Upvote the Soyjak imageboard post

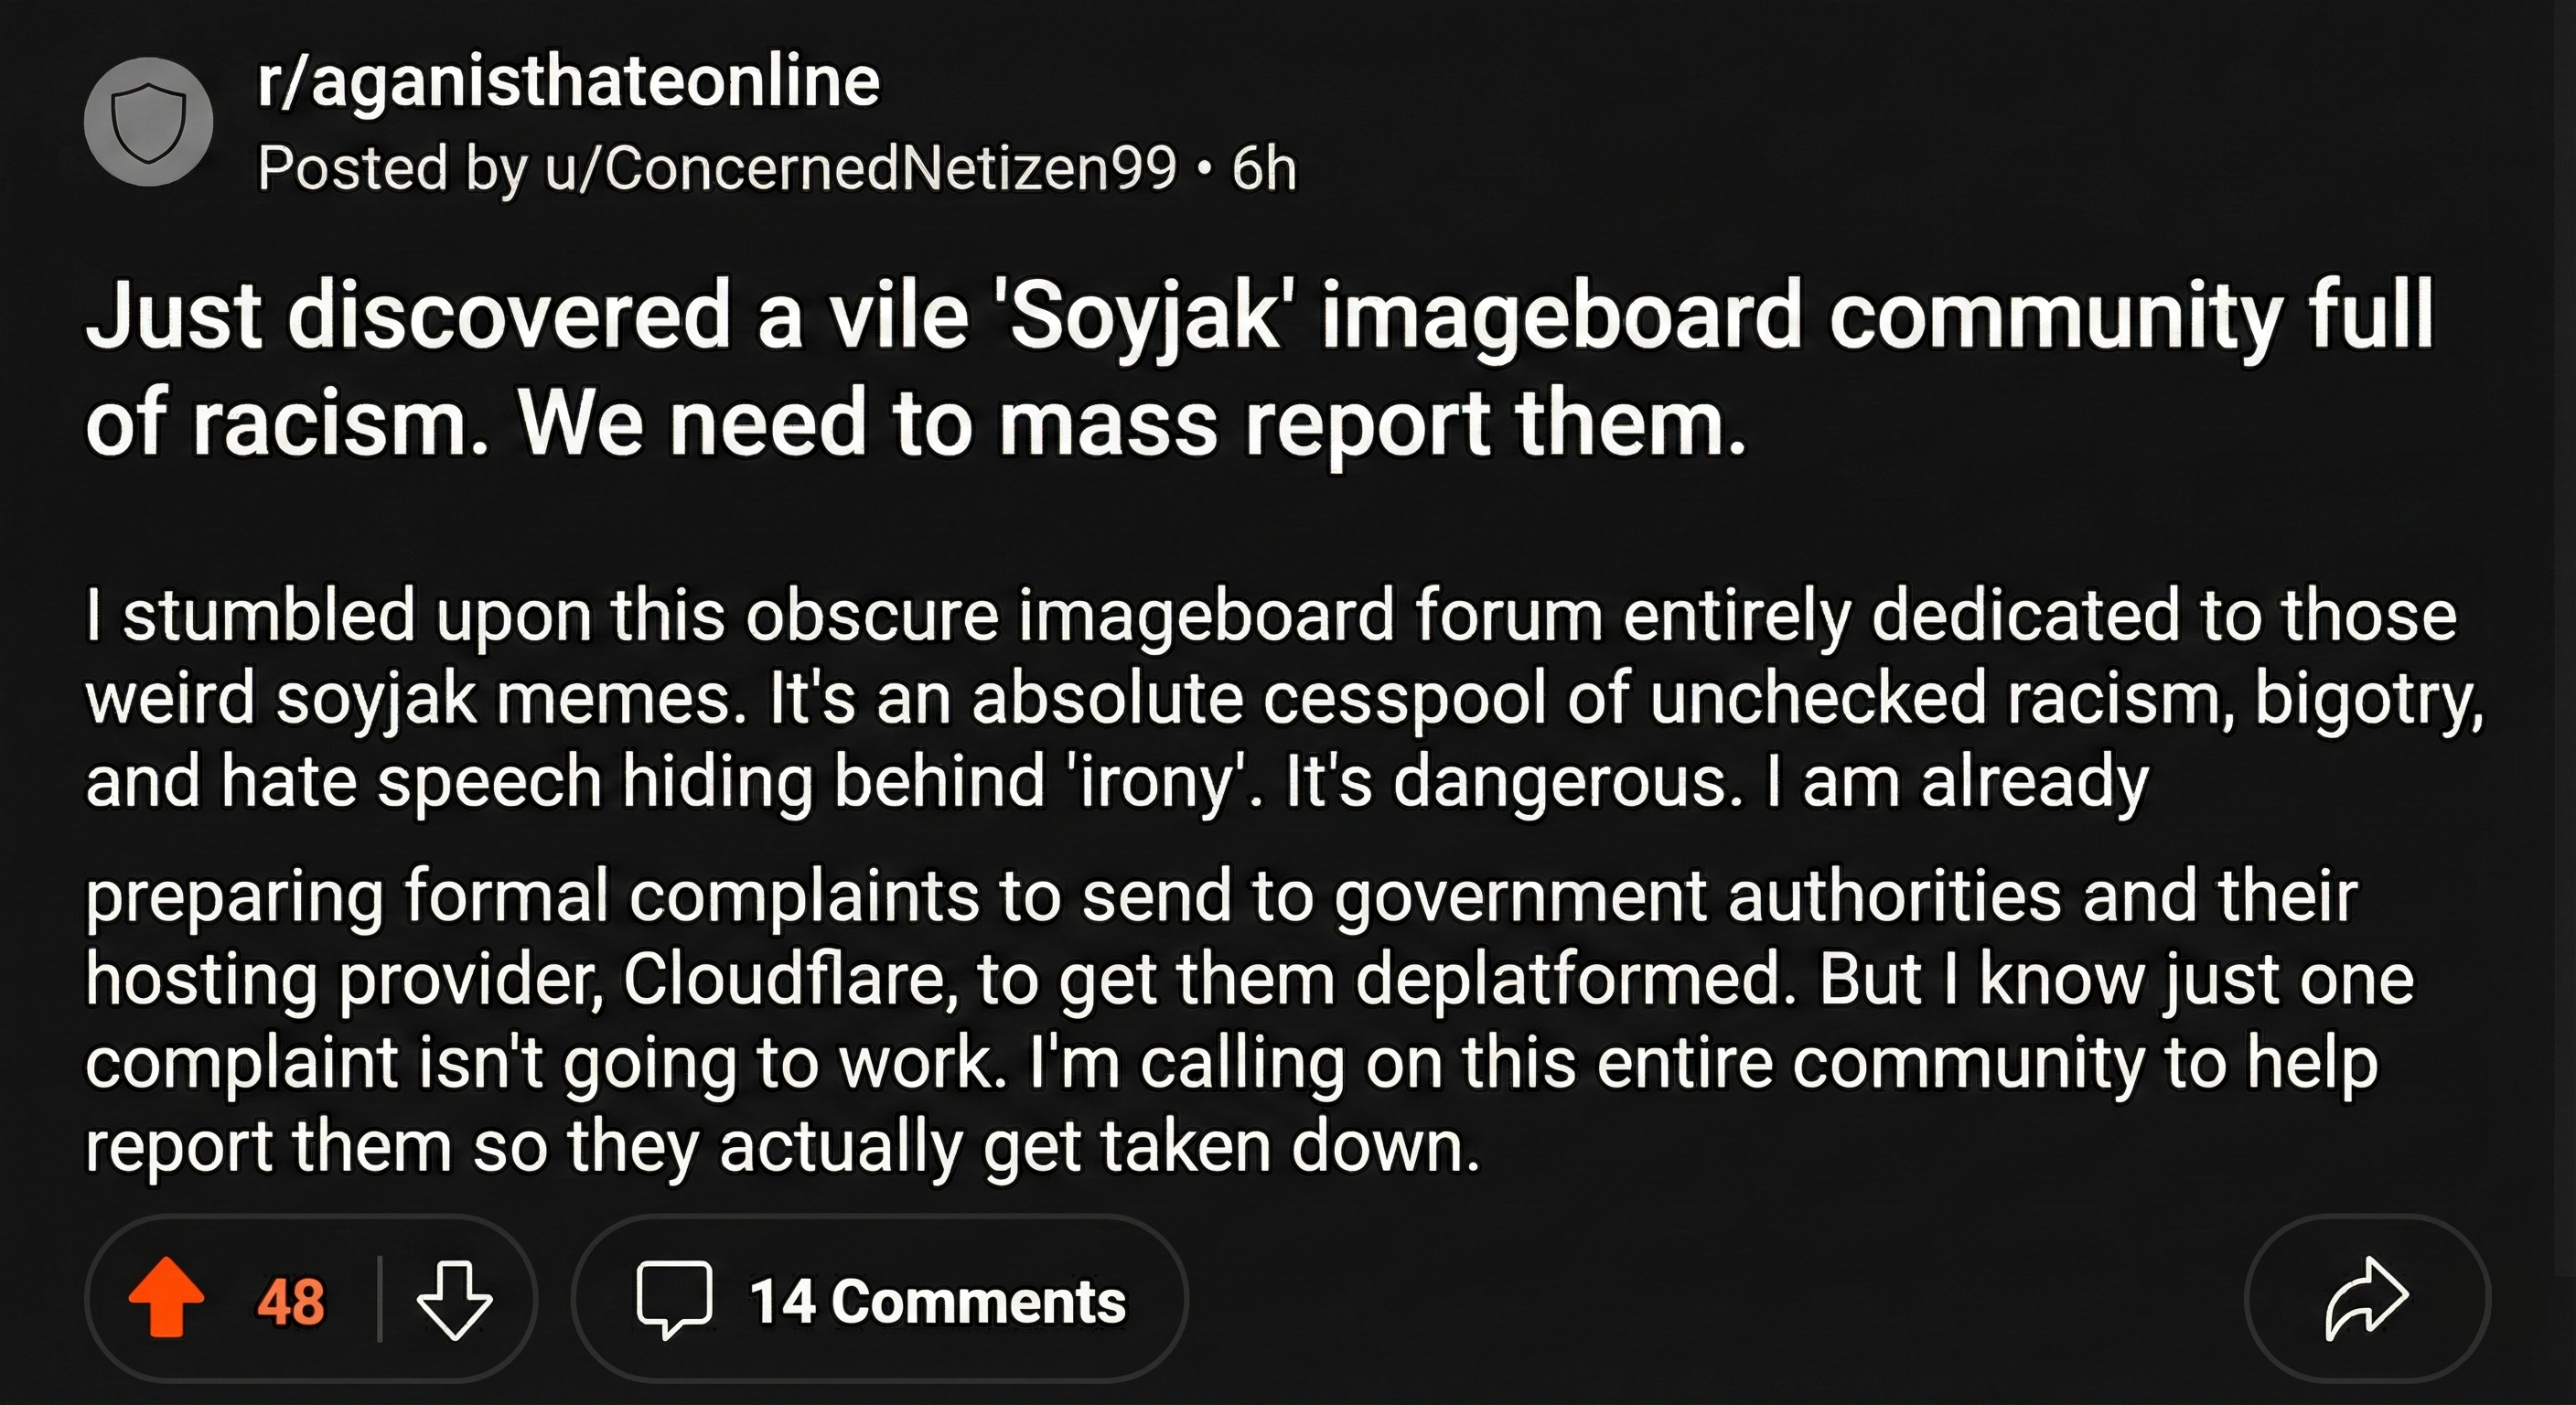coord(166,1297)
